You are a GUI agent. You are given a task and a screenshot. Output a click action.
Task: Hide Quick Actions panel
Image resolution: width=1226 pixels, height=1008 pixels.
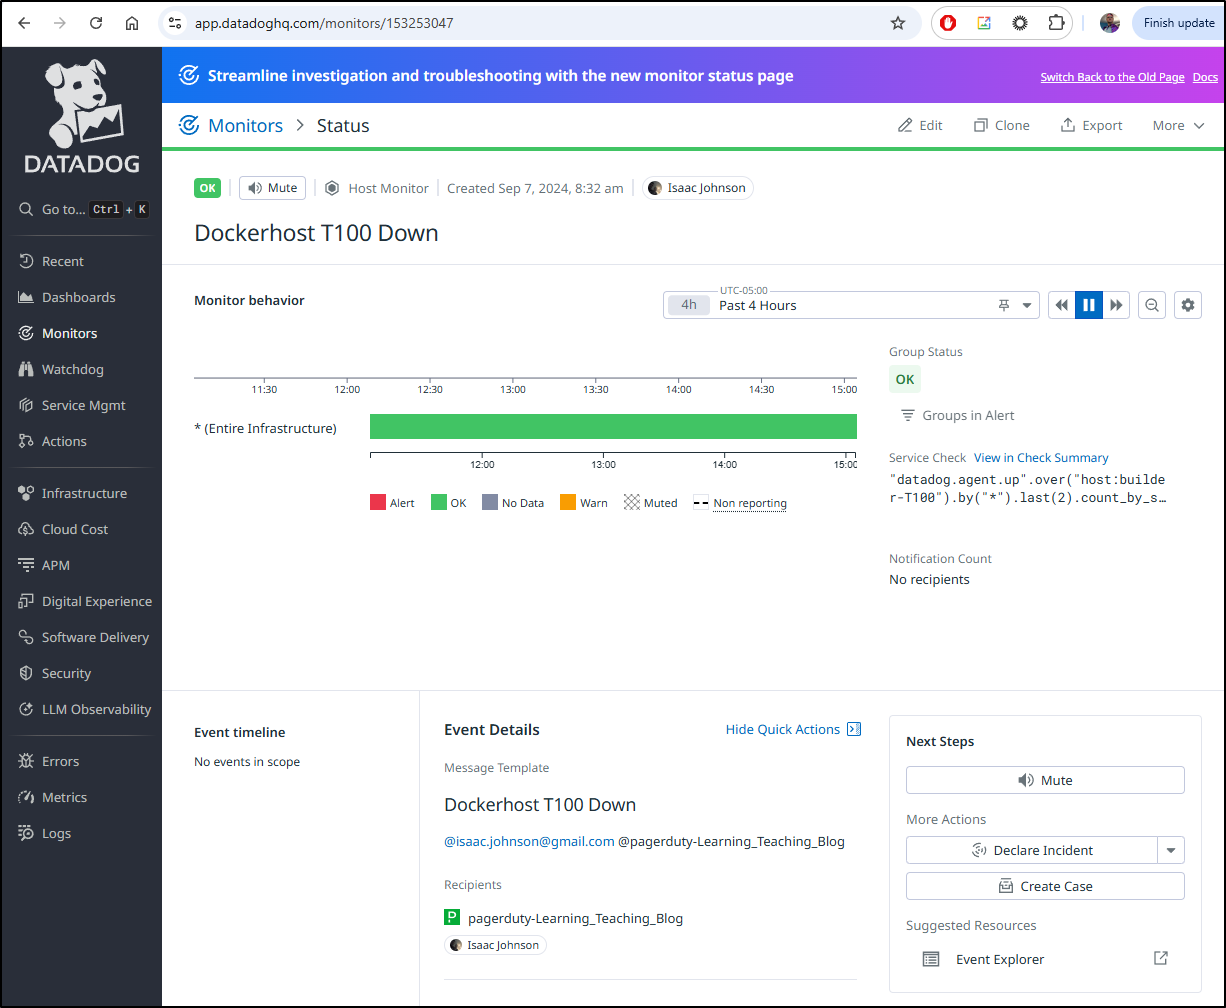point(793,729)
